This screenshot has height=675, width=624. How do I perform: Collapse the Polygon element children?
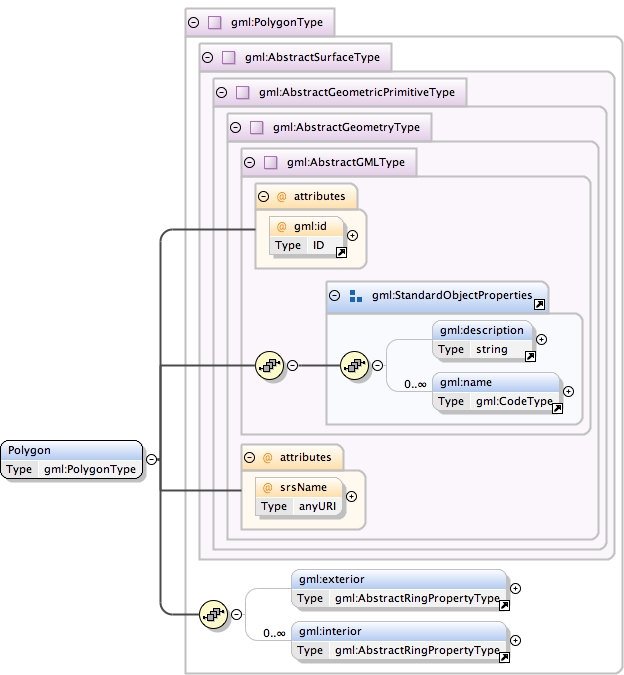tap(151, 459)
